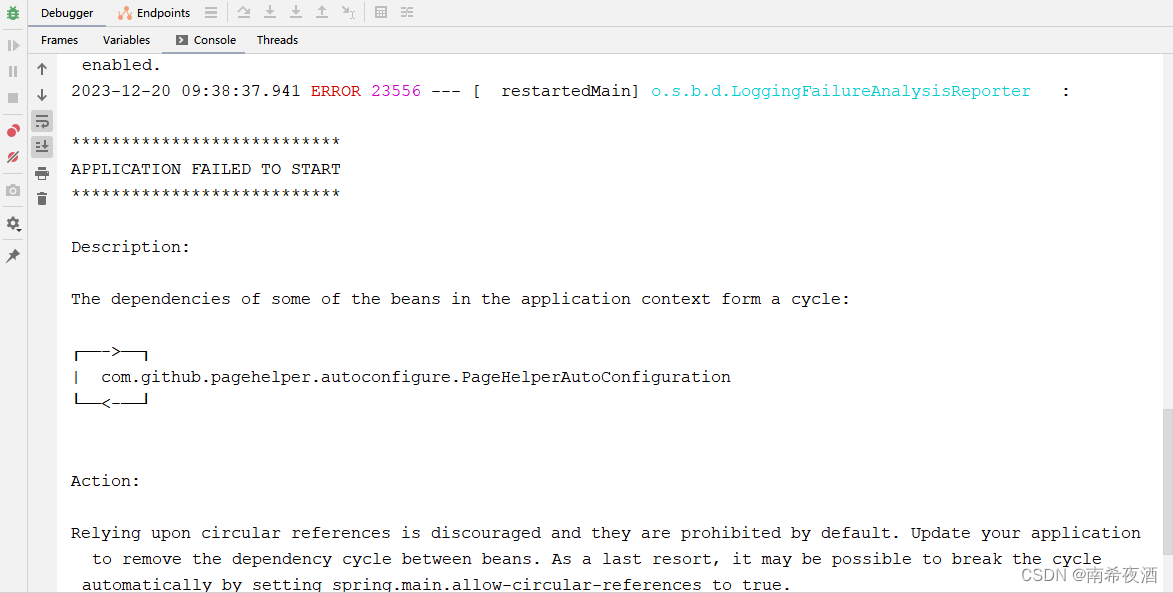Resume the paused debugger session
This screenshot has height=593, width=1173.
click(13, 44)
